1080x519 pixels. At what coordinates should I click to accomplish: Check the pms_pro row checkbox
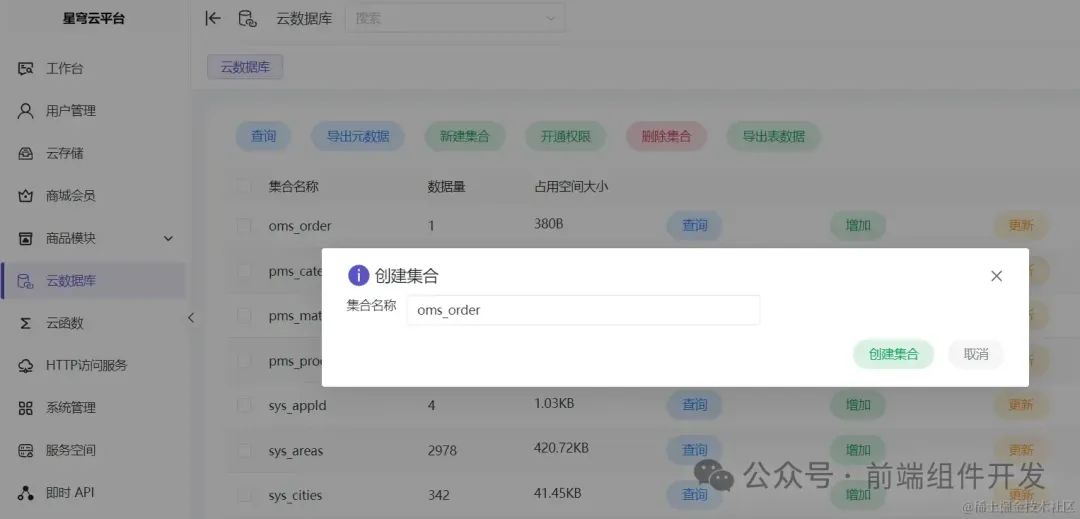244,361
